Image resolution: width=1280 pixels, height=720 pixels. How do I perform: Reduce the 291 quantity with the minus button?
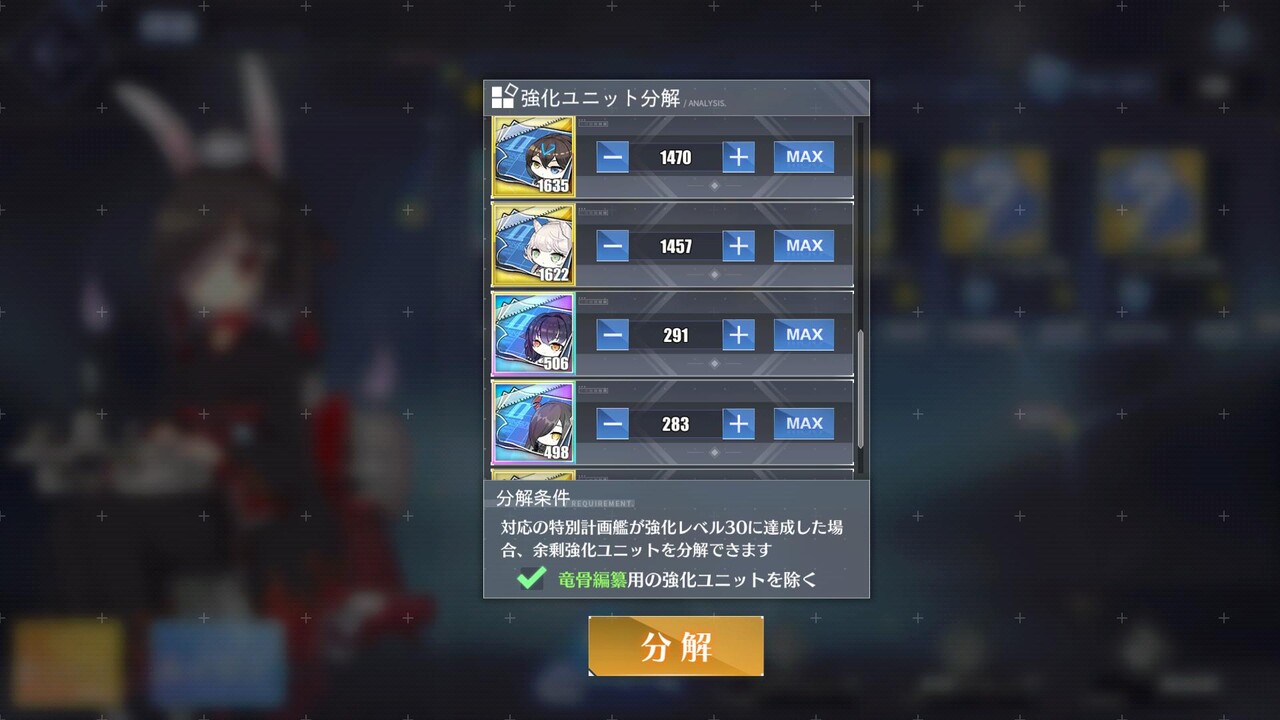pos(613,335)
